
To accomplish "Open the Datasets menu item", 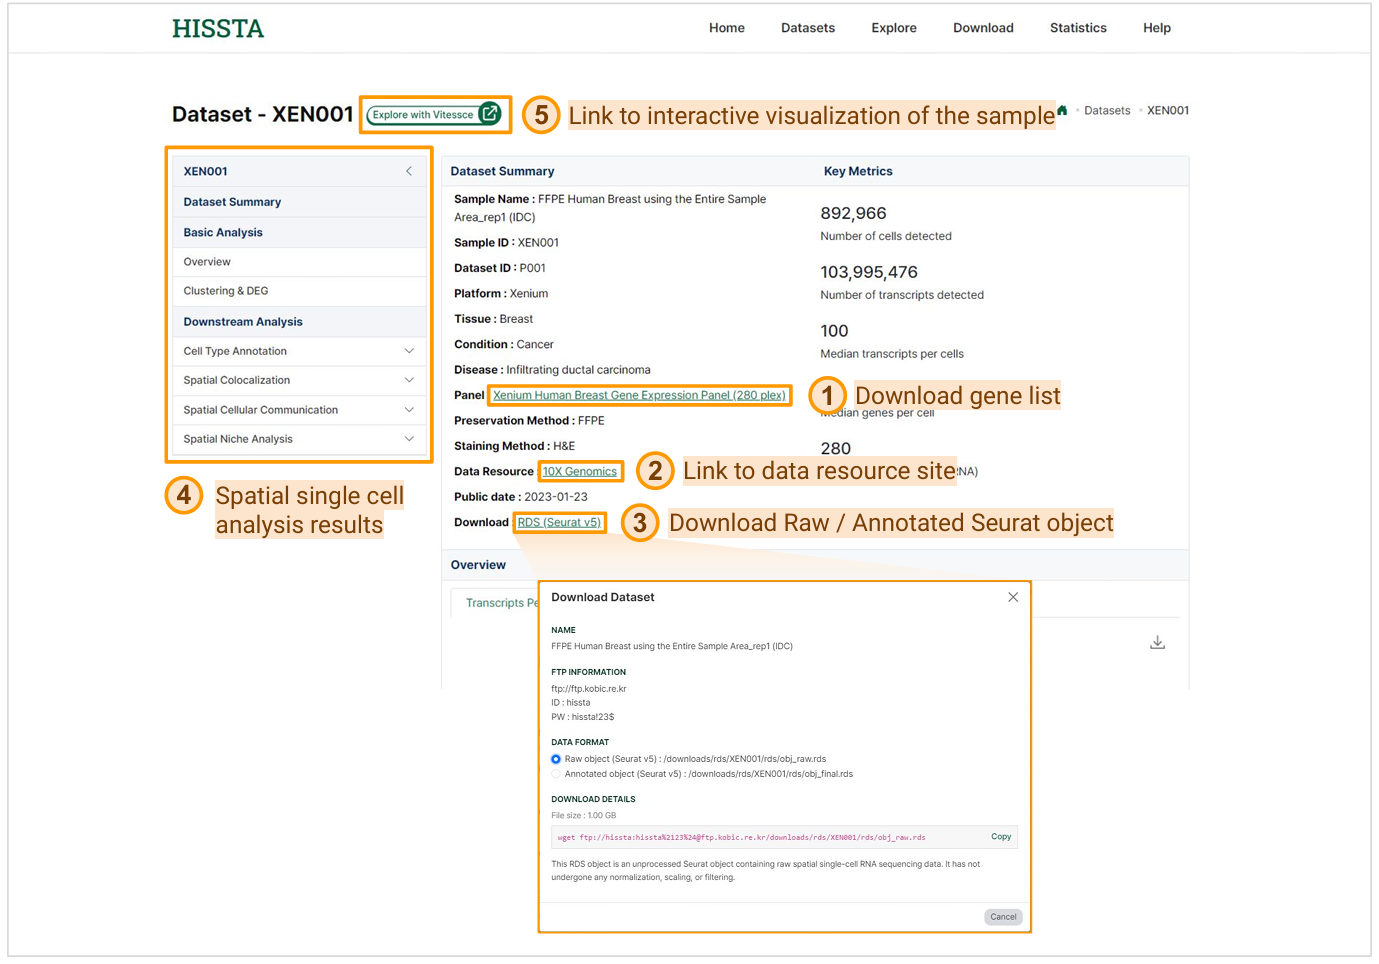I will pos(807,28).
